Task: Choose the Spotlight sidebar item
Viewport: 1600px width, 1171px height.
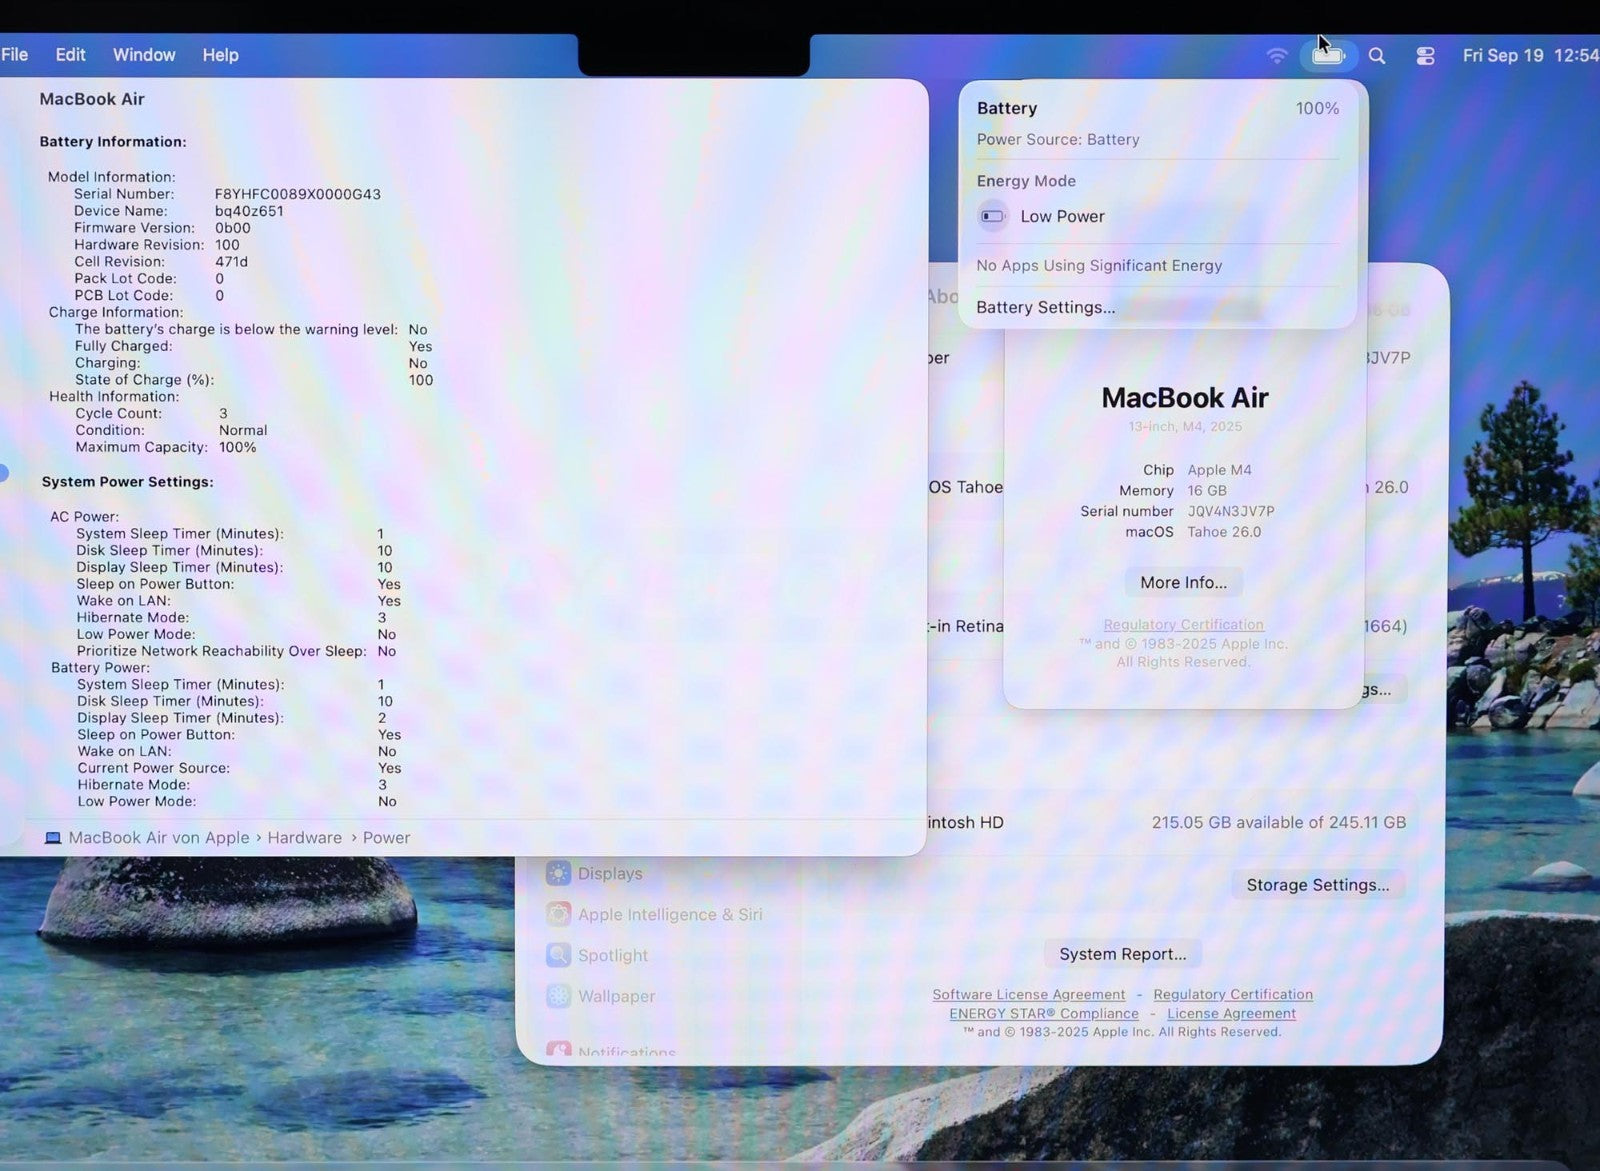Action: 612,955
